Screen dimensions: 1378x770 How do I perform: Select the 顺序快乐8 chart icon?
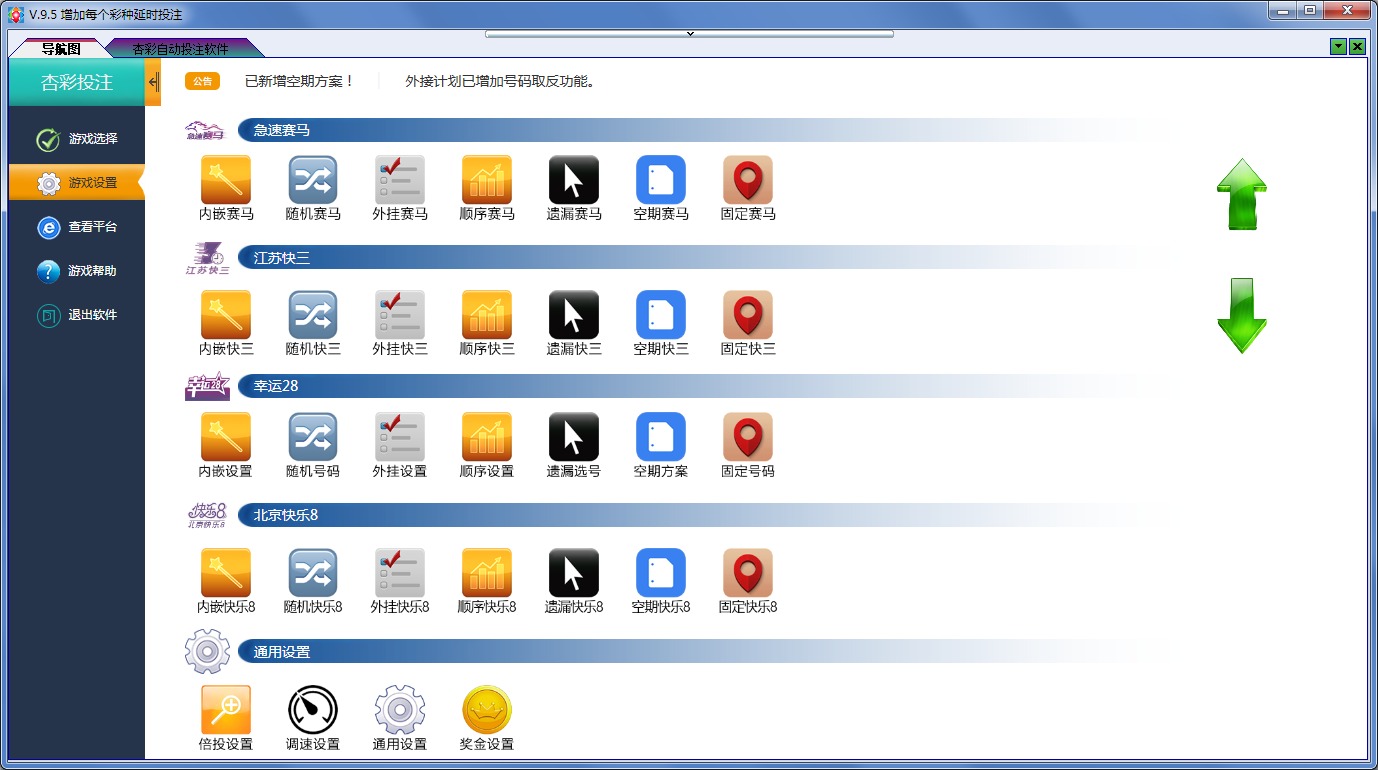click(487, 573)
